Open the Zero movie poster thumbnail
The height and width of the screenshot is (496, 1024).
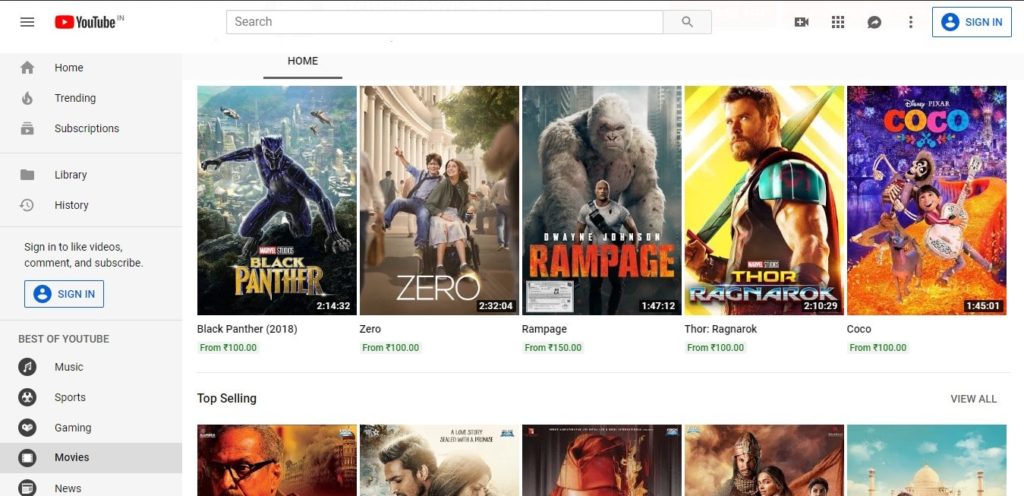click(440, 200)
